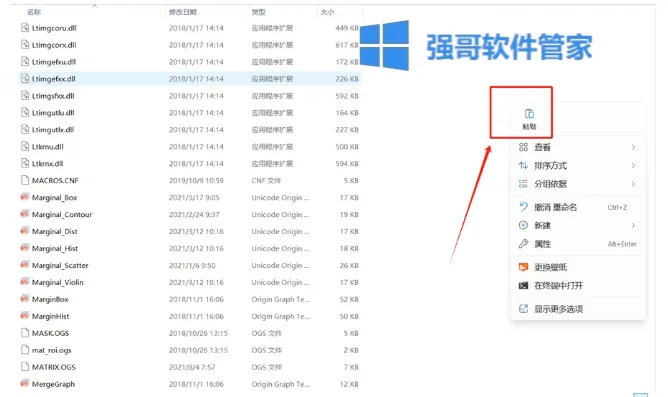Select 撤消 重命名 menu entry
Viewport: 668px width, 397px height.
[x=578, y=207]
